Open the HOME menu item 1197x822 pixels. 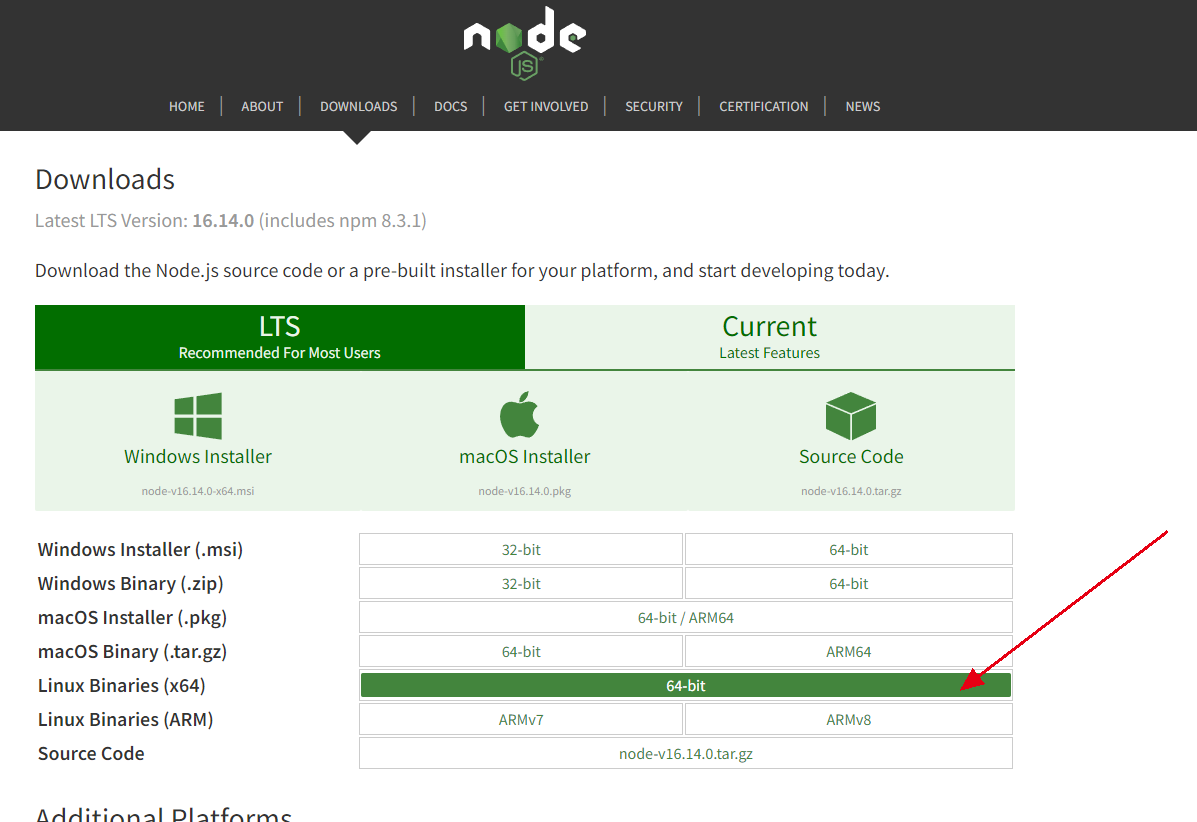187,106
